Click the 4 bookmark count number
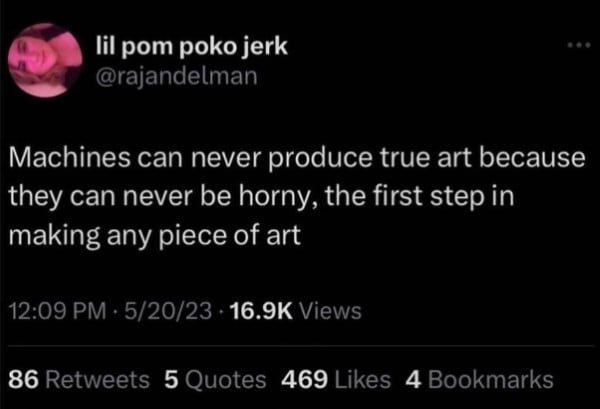 pyautogui.click(x=412, y=380)
